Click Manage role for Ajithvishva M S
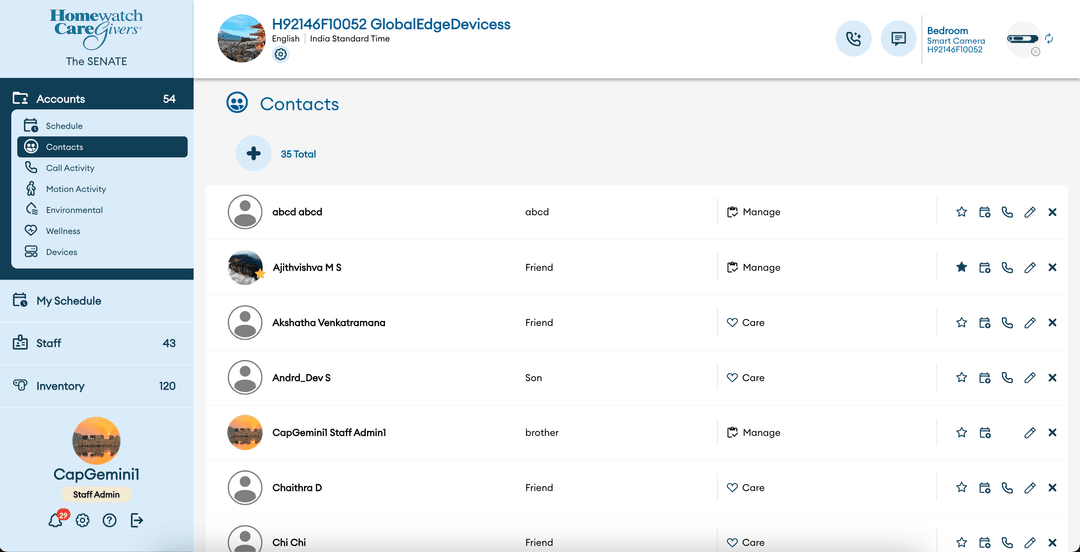 click(754, 267)
